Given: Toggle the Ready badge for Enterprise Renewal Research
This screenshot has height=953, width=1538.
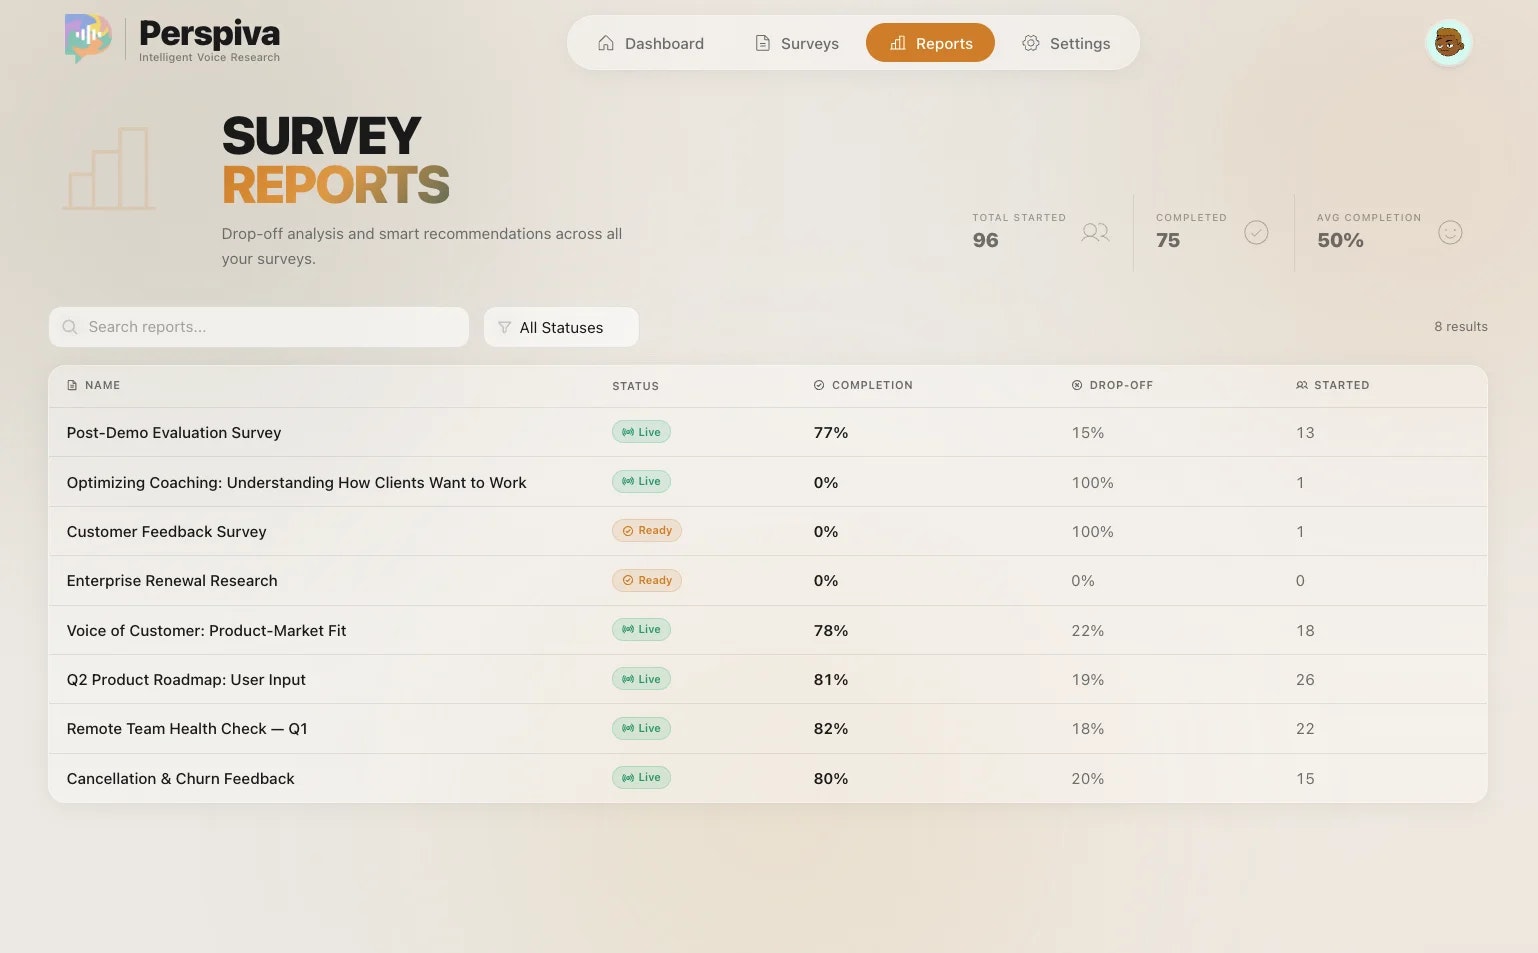Looking at the screenshot, I should pyautogui.click(x=647, y=580).
